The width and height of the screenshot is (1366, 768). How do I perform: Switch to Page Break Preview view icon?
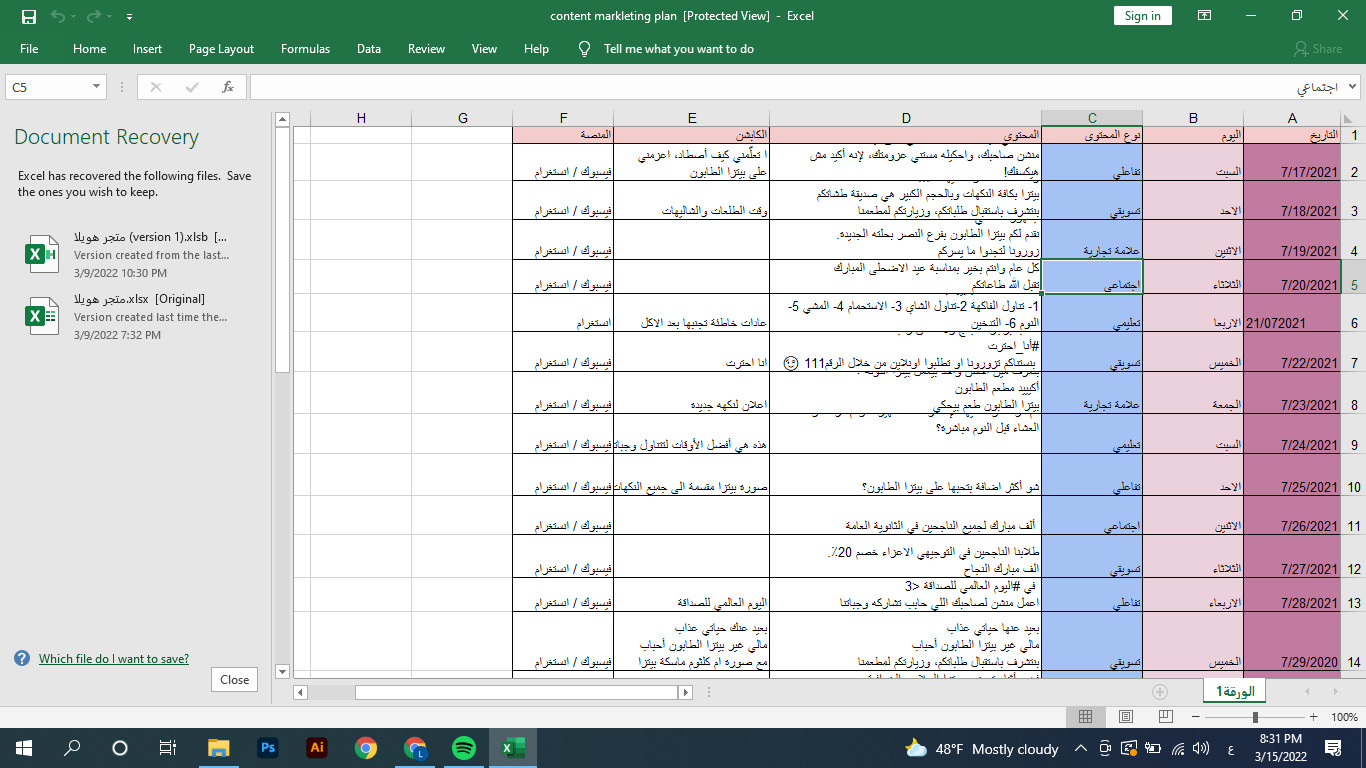(1164, 717)
